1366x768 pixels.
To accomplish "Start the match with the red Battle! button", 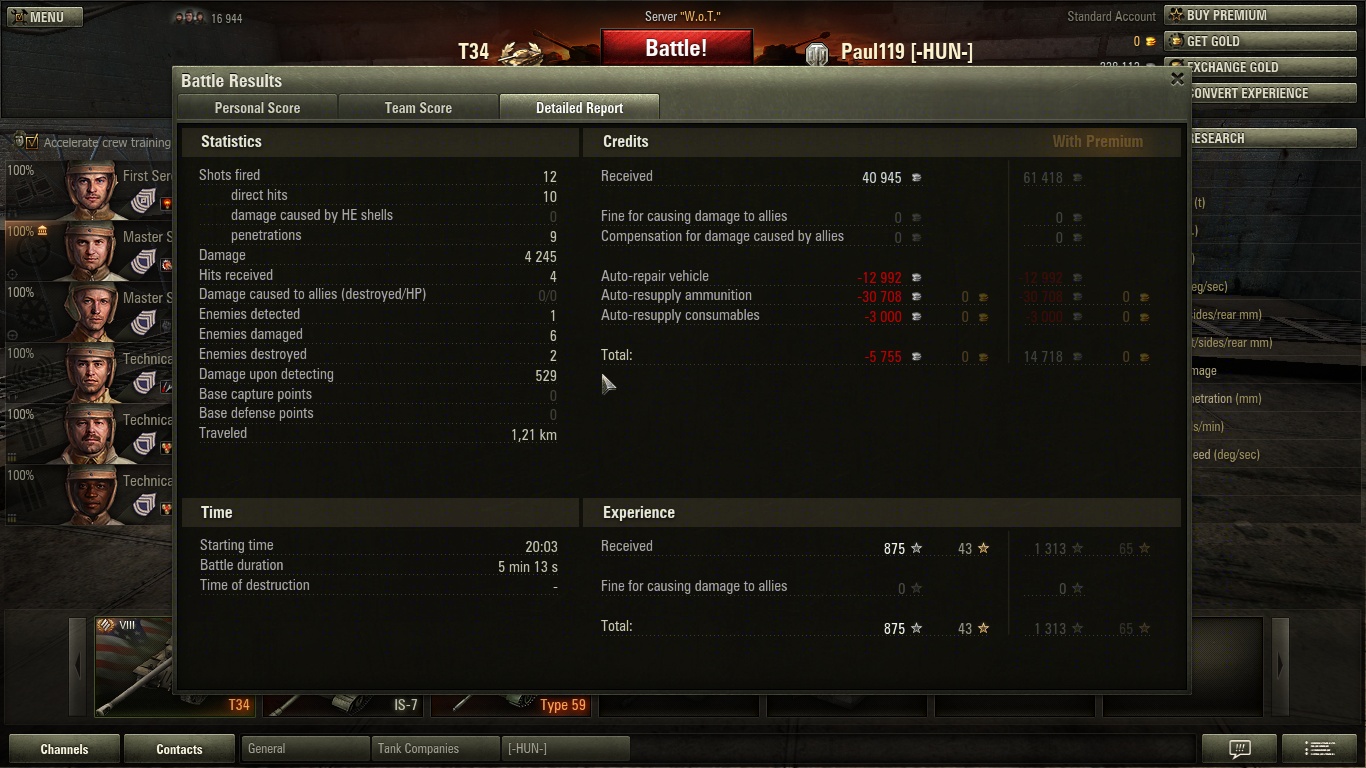I will (x=676, y=48).
